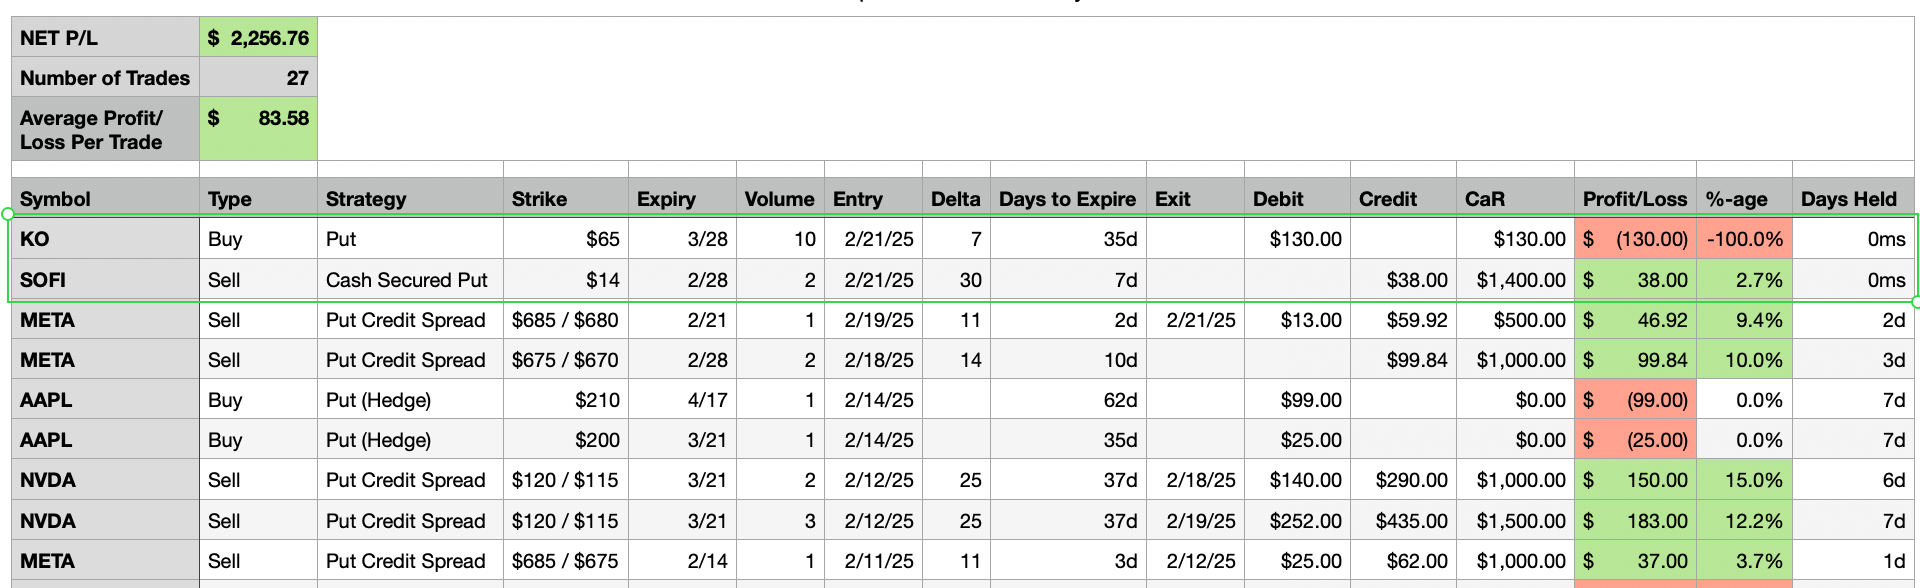This screenshot has height=588, width=1920.
Task: Select the Expiry column header
Action: (682, 198)
